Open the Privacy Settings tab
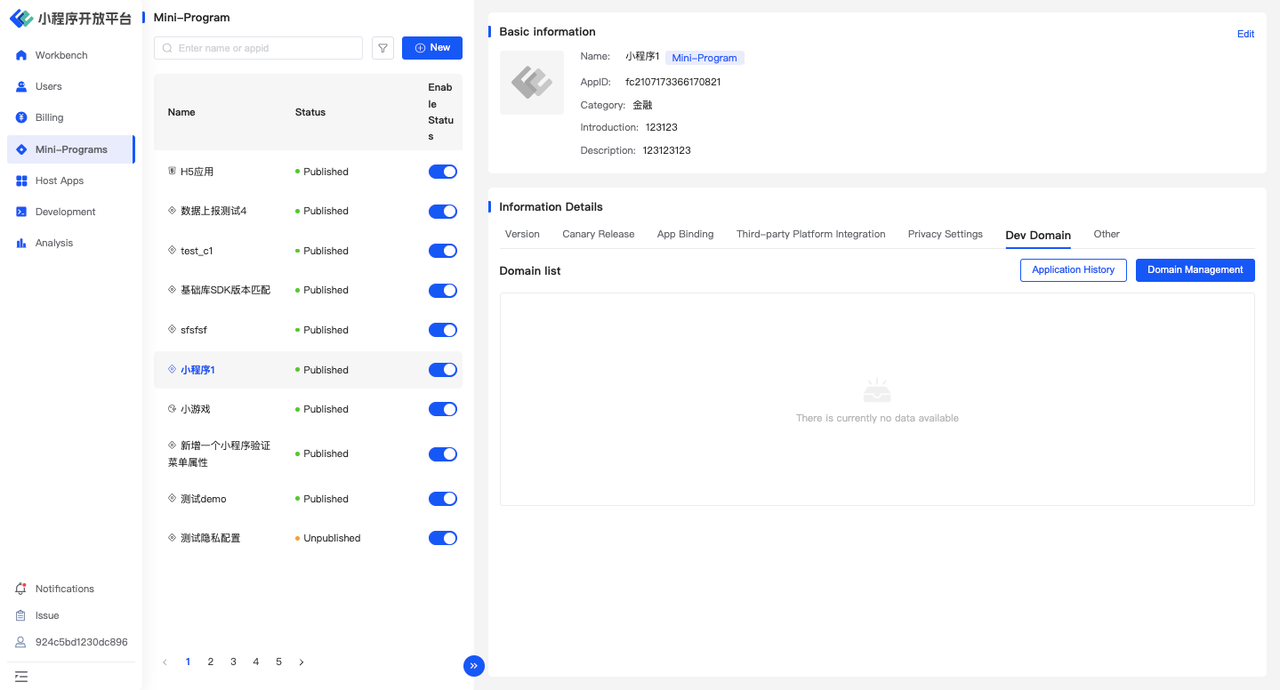1280x690 pixels. click(945, 234)
